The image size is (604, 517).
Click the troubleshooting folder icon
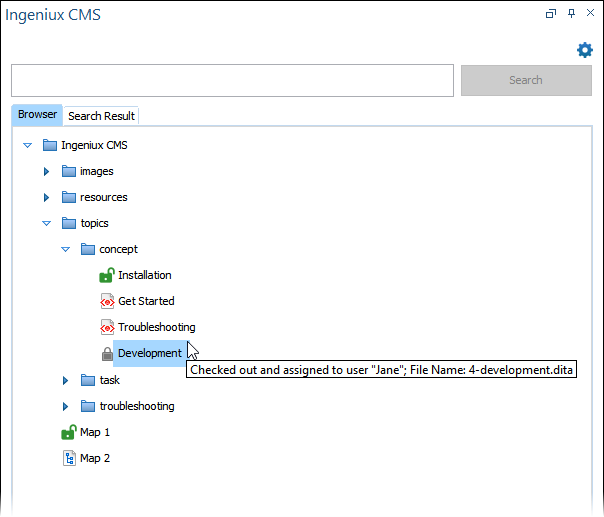click(88, 406)
